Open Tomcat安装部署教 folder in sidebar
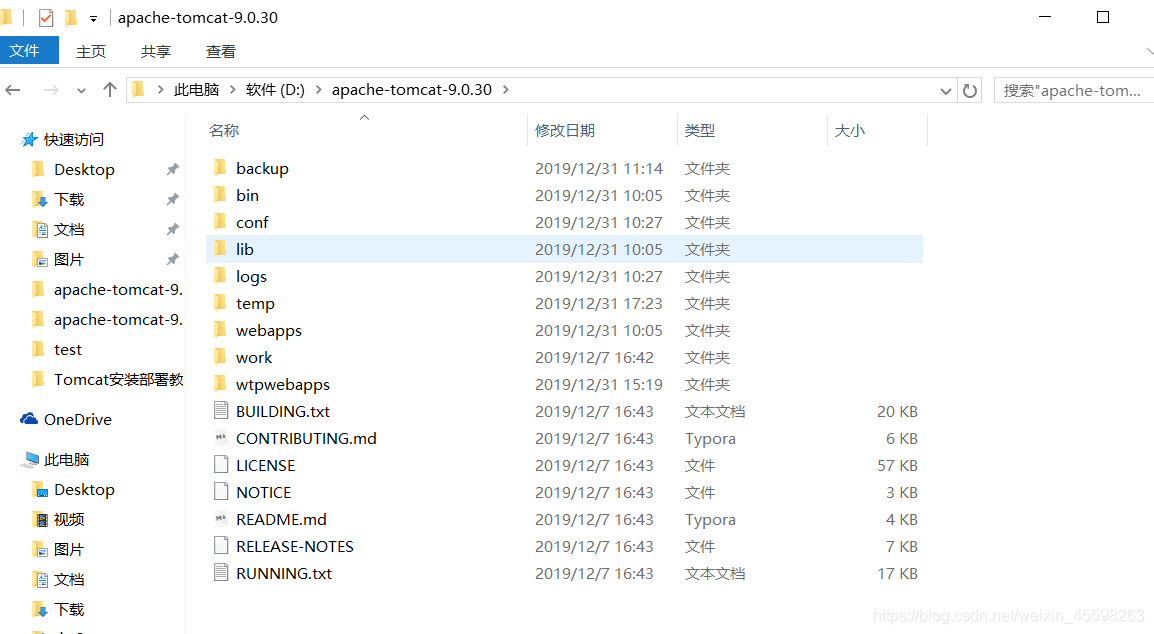The height and width of the screenshot is (634, 1154). 118,380
